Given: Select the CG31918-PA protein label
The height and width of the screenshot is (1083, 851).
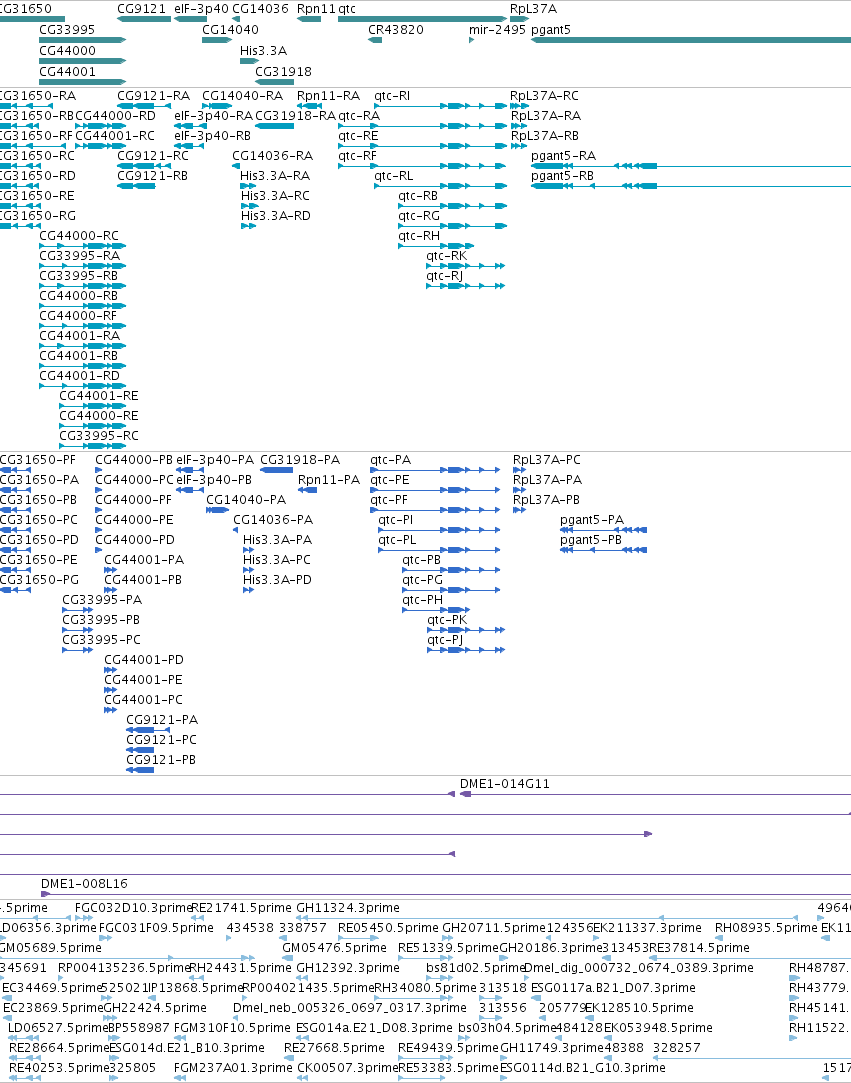Looking at the screenshot, I should [x=300, y=460].
